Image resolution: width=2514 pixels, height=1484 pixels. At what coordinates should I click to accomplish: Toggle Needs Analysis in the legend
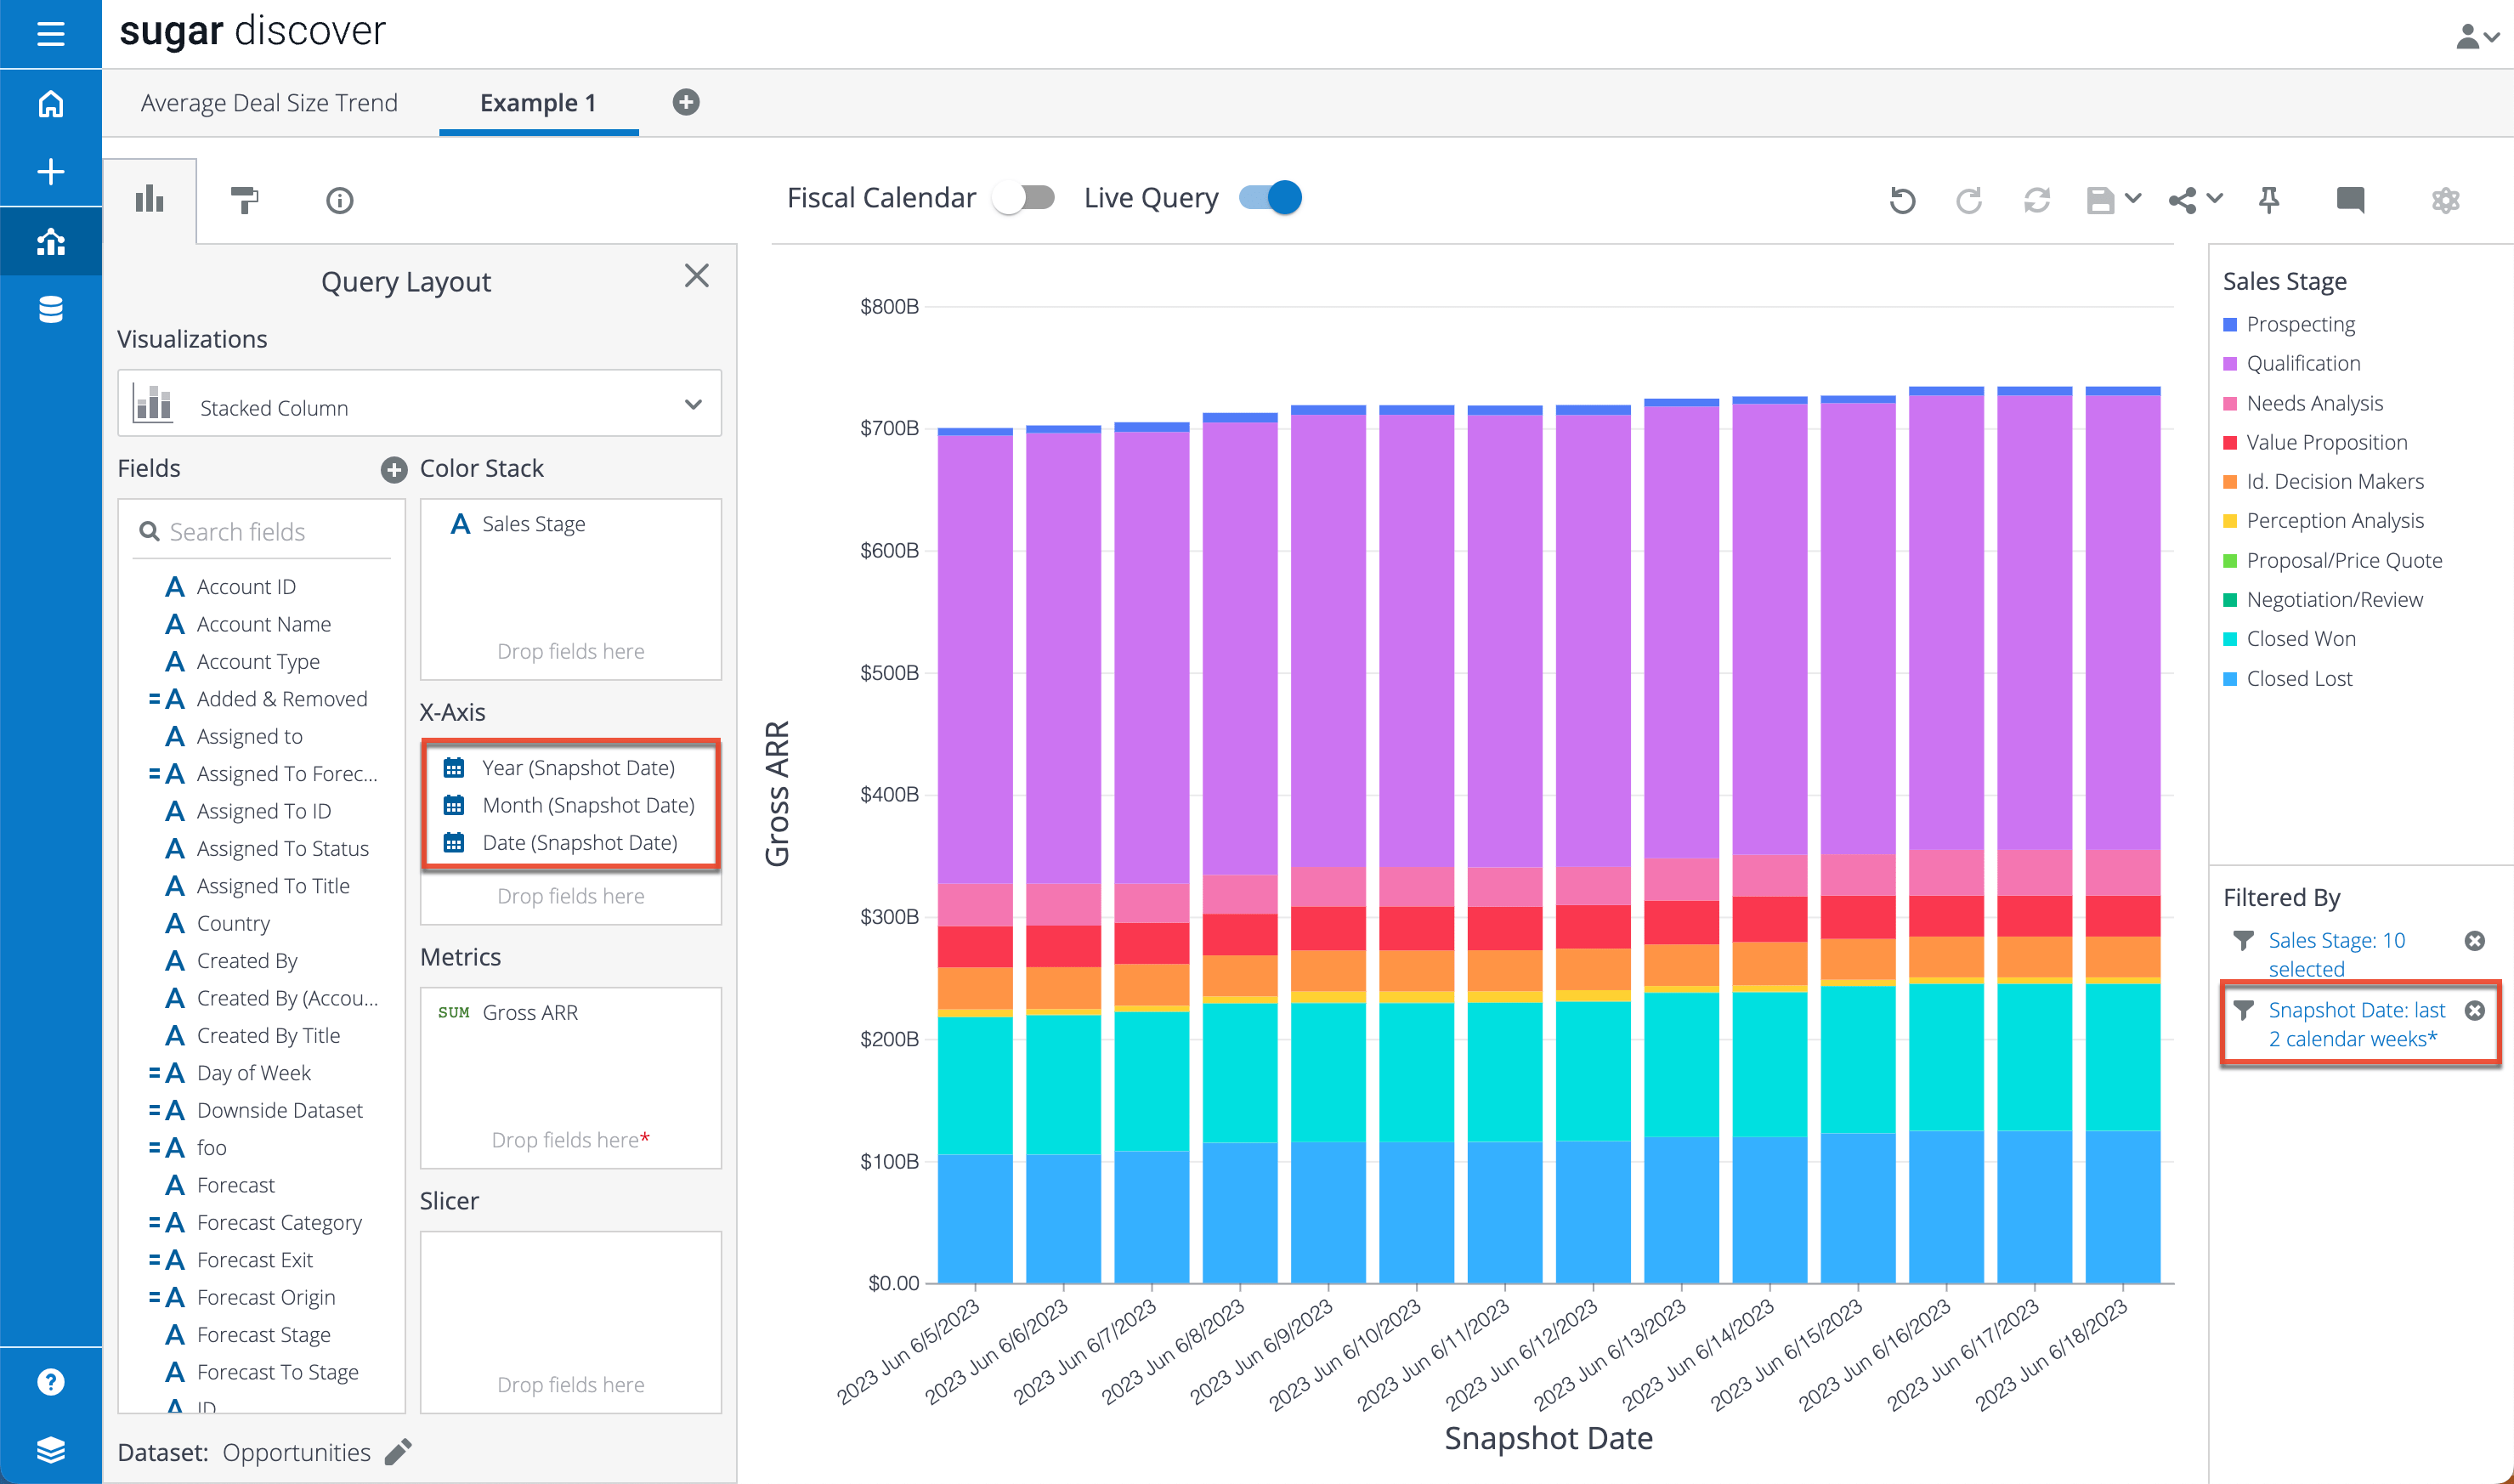point(2302,403)
